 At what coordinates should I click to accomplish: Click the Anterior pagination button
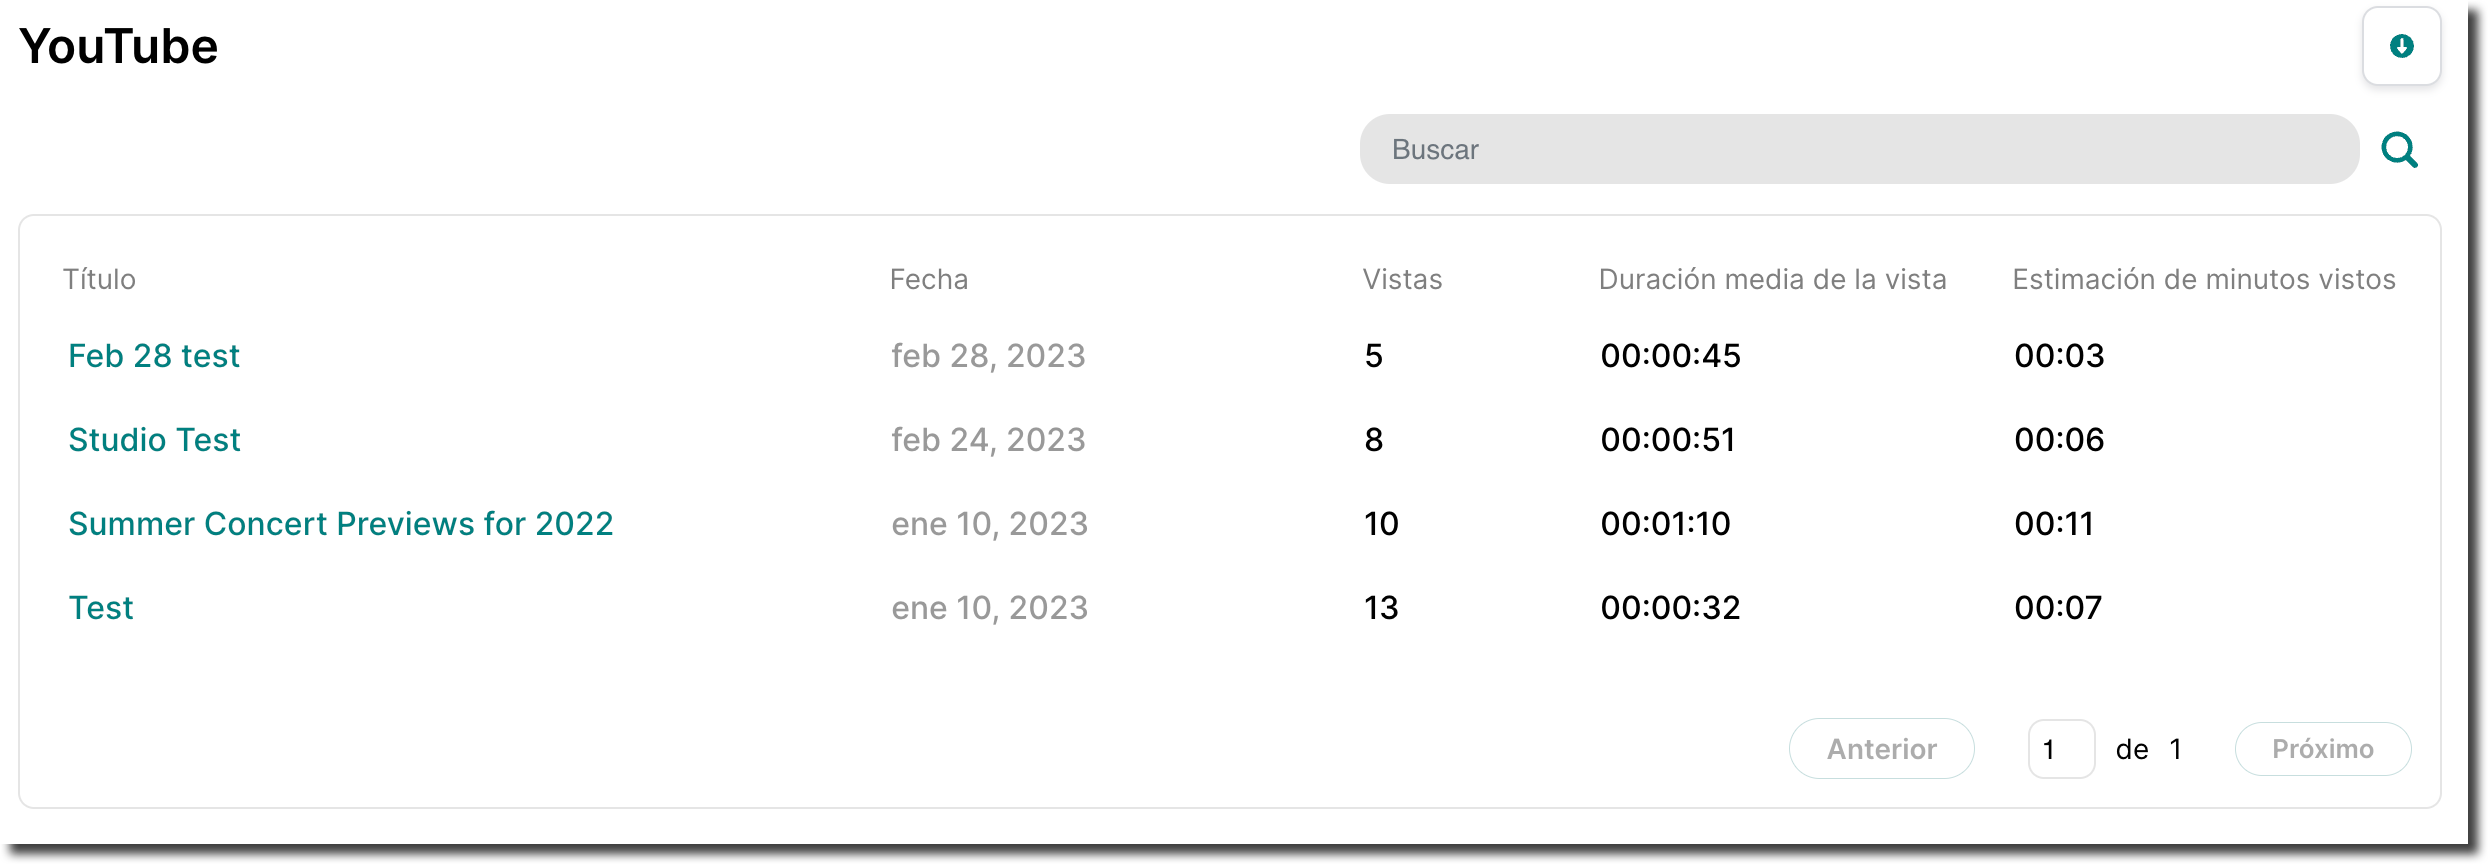(x=1881, y=749)
